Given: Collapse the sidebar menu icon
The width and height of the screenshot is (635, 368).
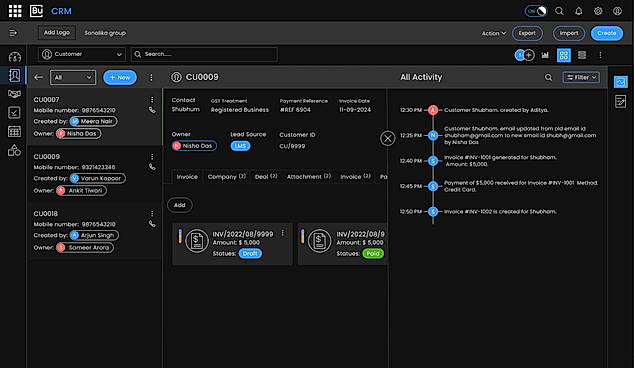Looking at the screenshot, I should (13, 33).
